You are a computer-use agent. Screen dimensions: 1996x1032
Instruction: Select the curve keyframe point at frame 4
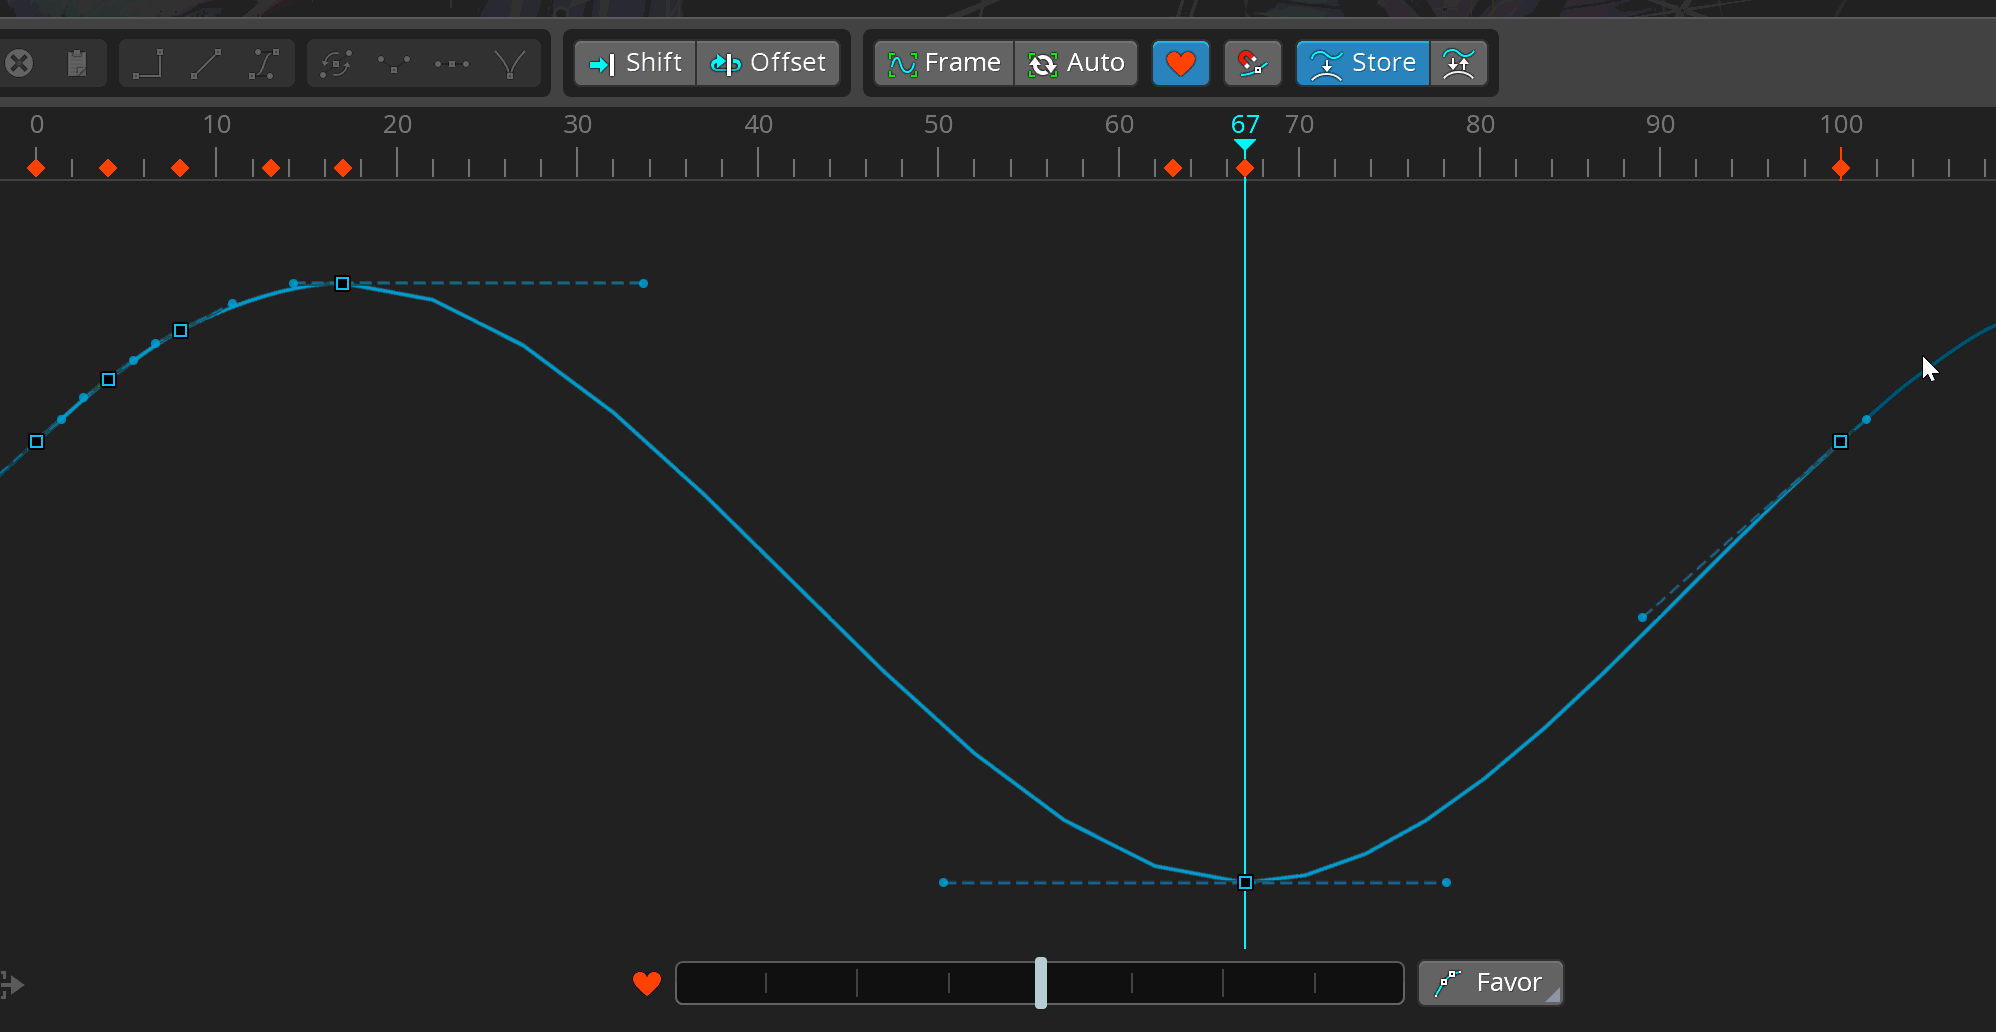109,380
